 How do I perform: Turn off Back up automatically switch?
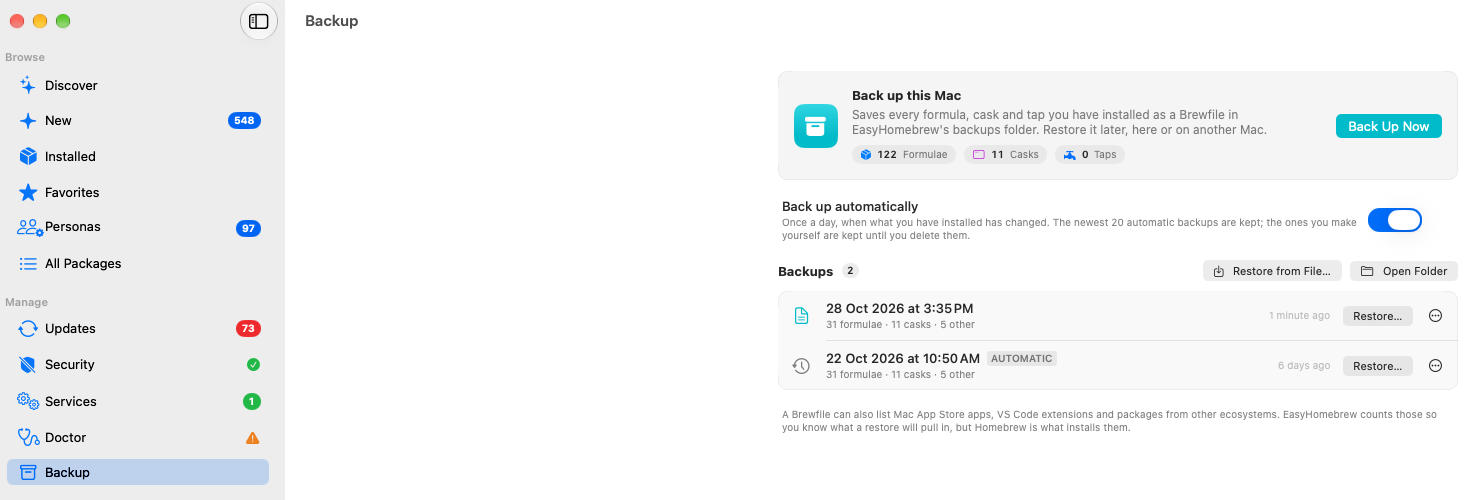coord(1394,220)
